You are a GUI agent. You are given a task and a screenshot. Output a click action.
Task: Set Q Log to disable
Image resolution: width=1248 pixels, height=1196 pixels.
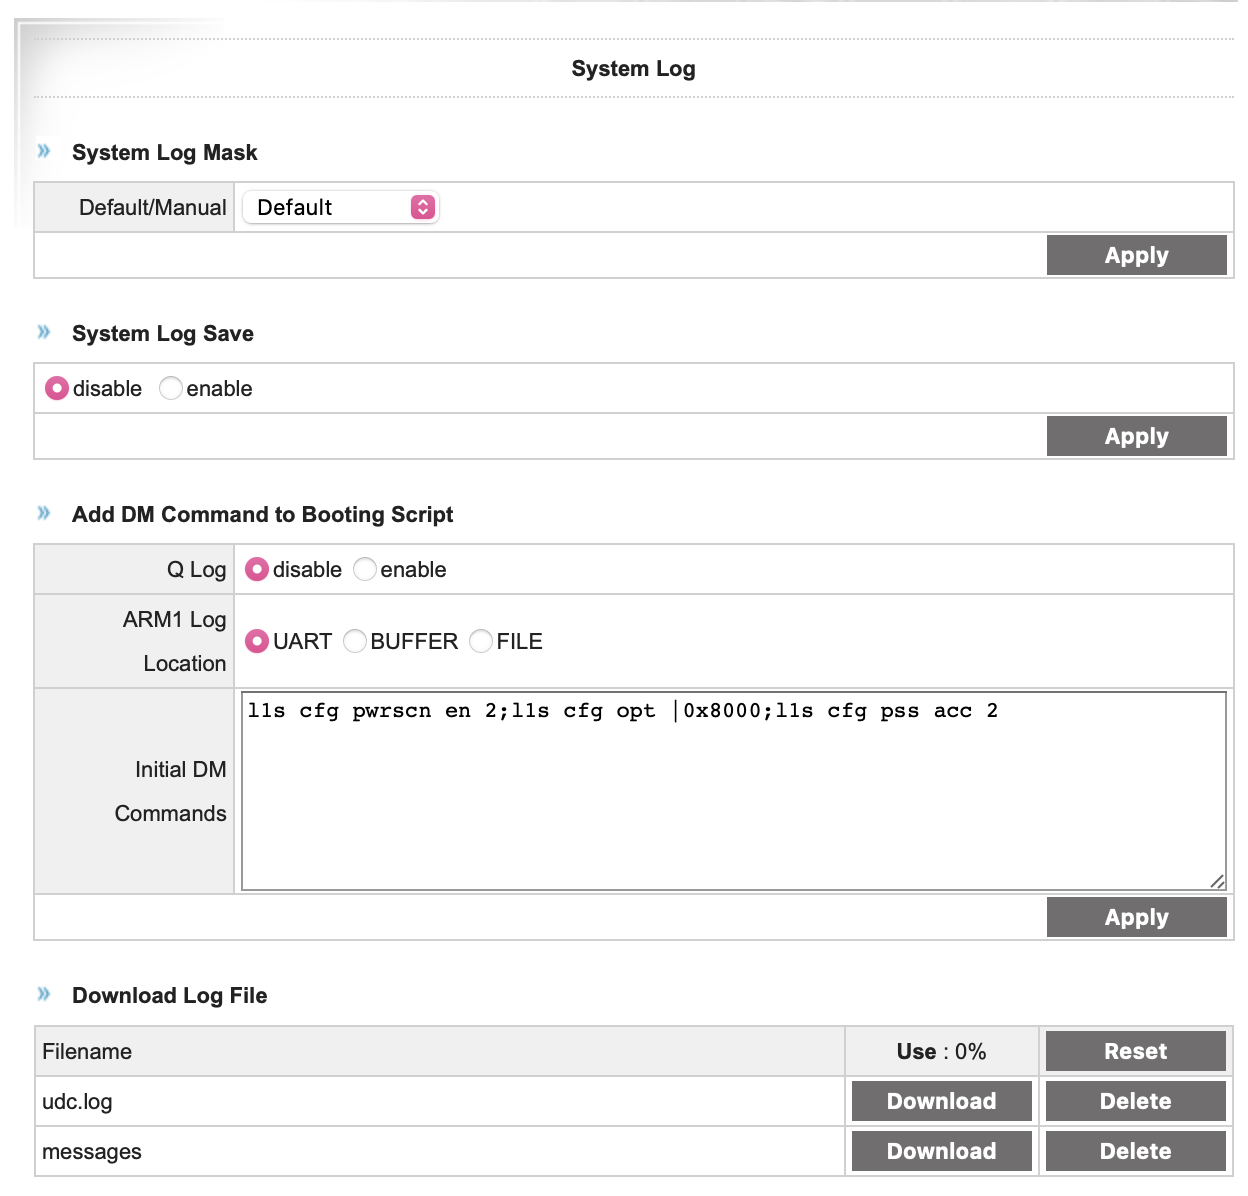tap(257, 569)
